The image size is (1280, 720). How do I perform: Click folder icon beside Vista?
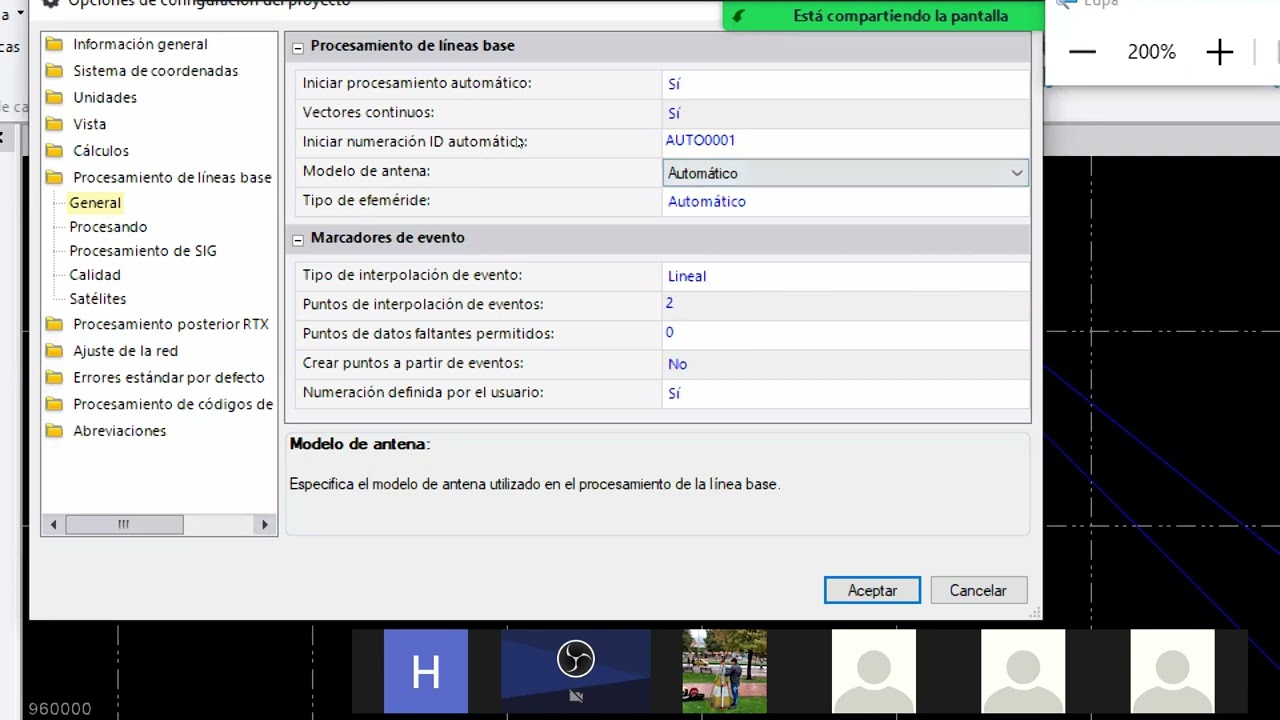[x=54, y=124]
